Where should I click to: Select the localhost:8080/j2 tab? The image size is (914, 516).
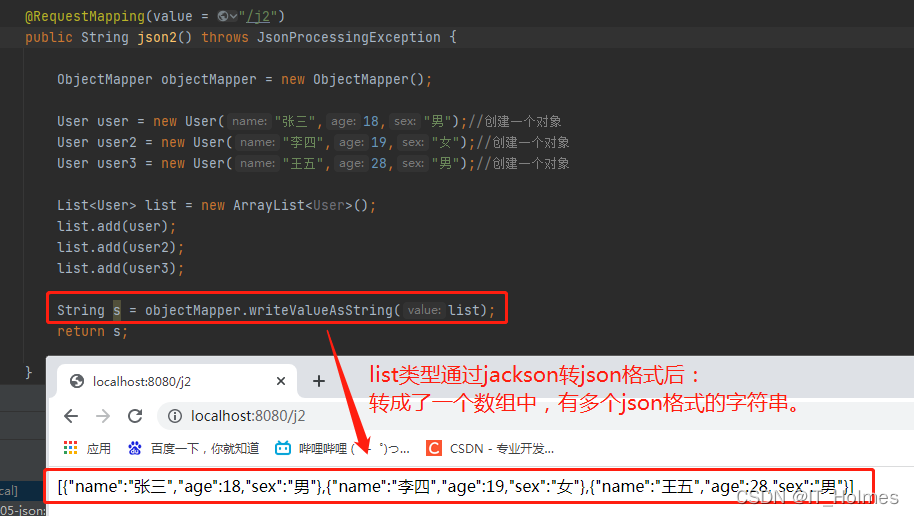click(177, 381)
